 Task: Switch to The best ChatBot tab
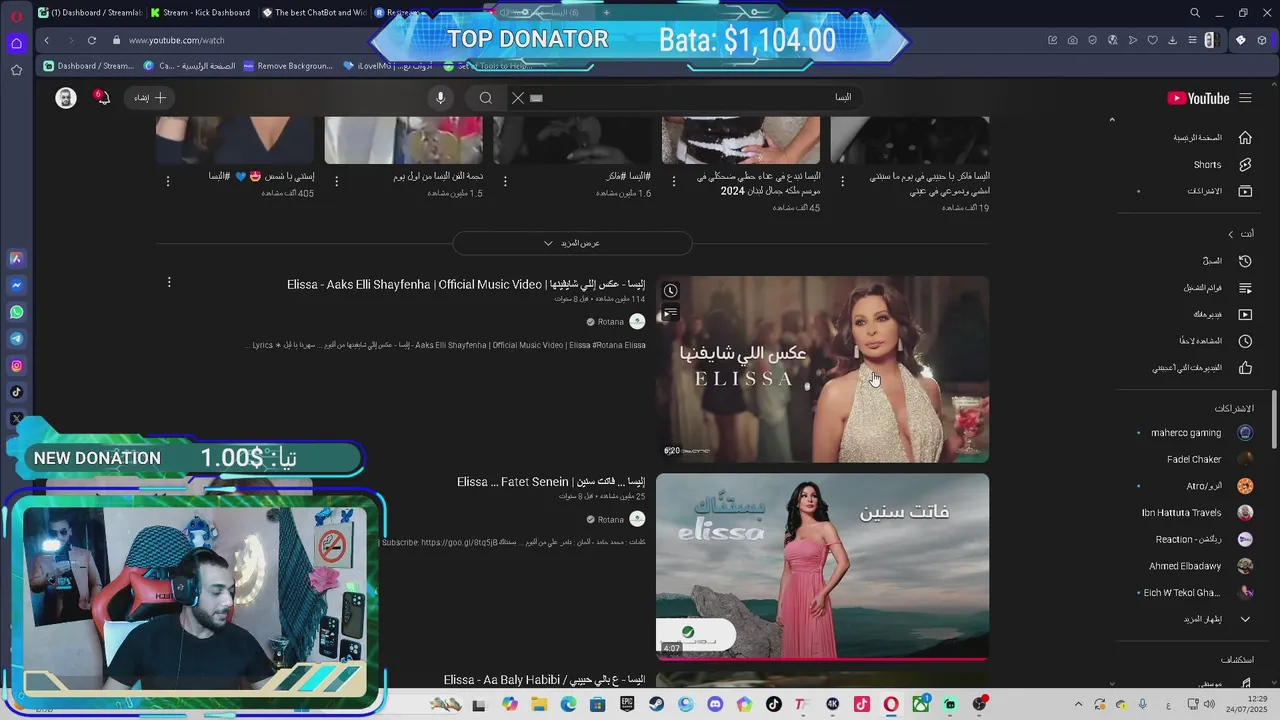[313, 13]
